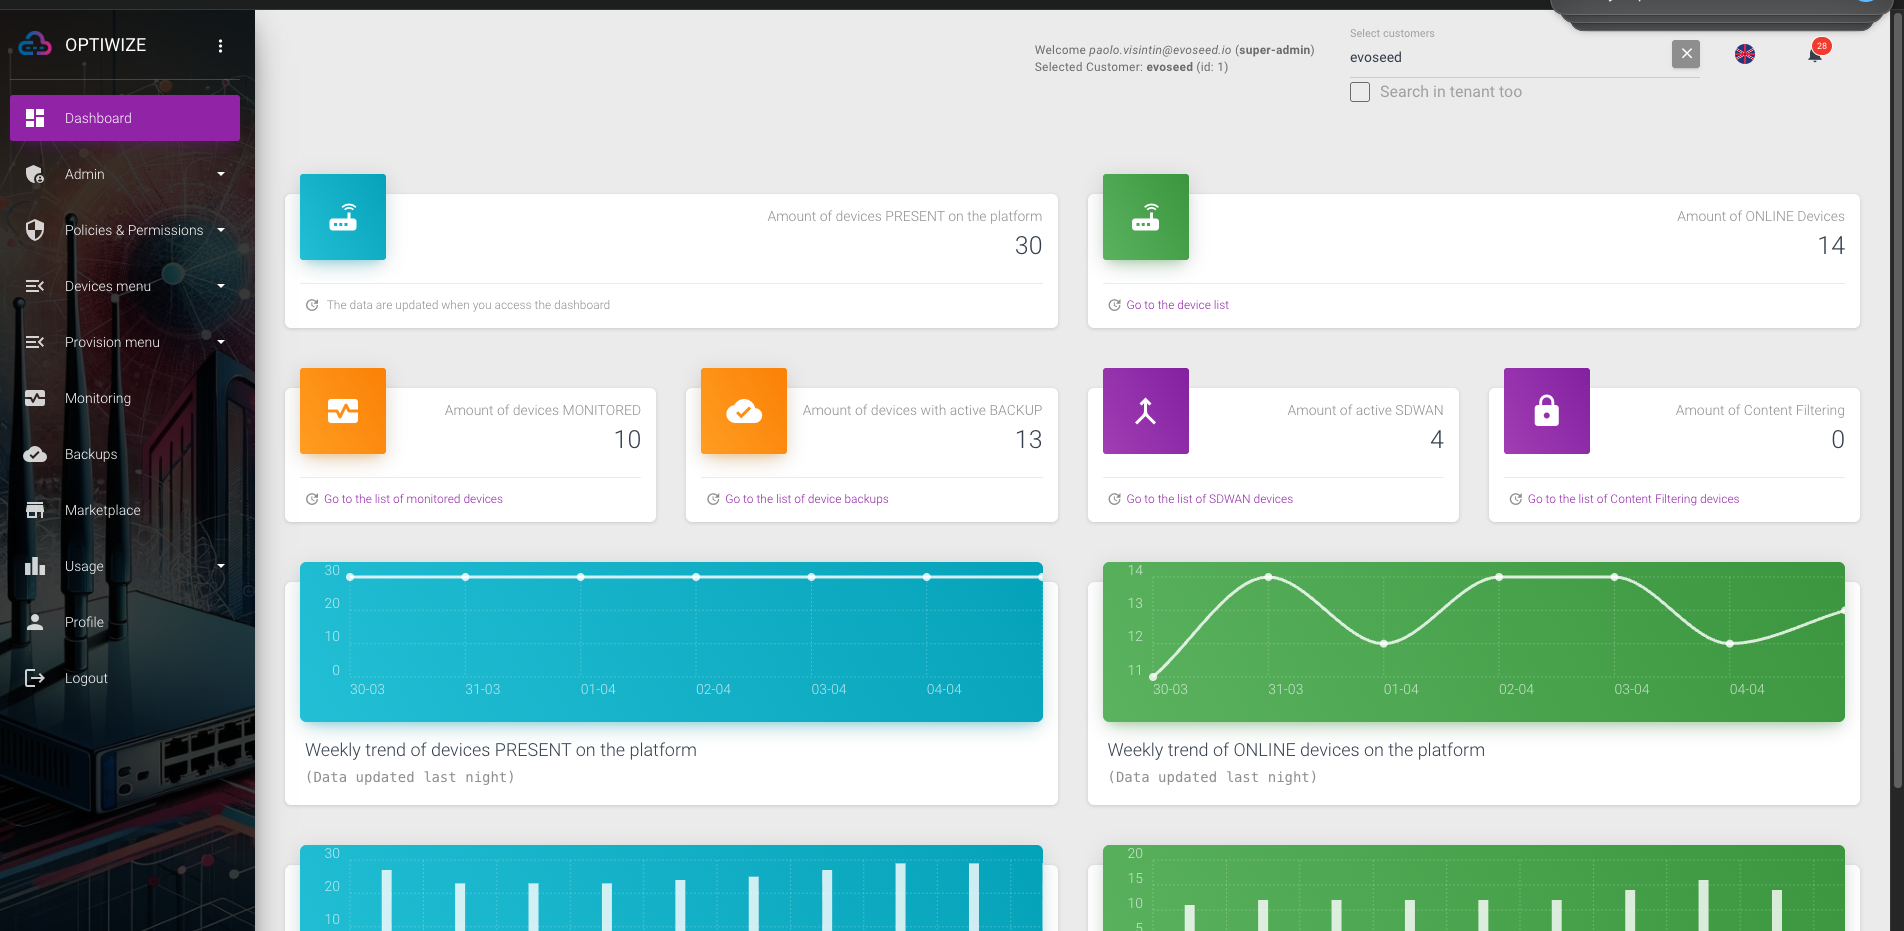1904x931 pixels.
Task: Expand the Devices menu section
Action: point(107,286)
